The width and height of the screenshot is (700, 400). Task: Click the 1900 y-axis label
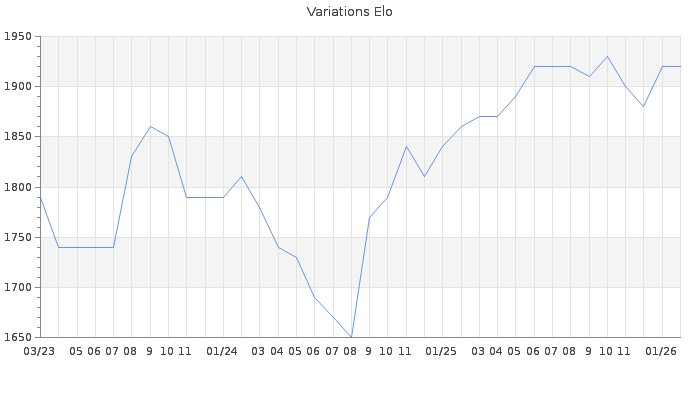coord(19,87)
